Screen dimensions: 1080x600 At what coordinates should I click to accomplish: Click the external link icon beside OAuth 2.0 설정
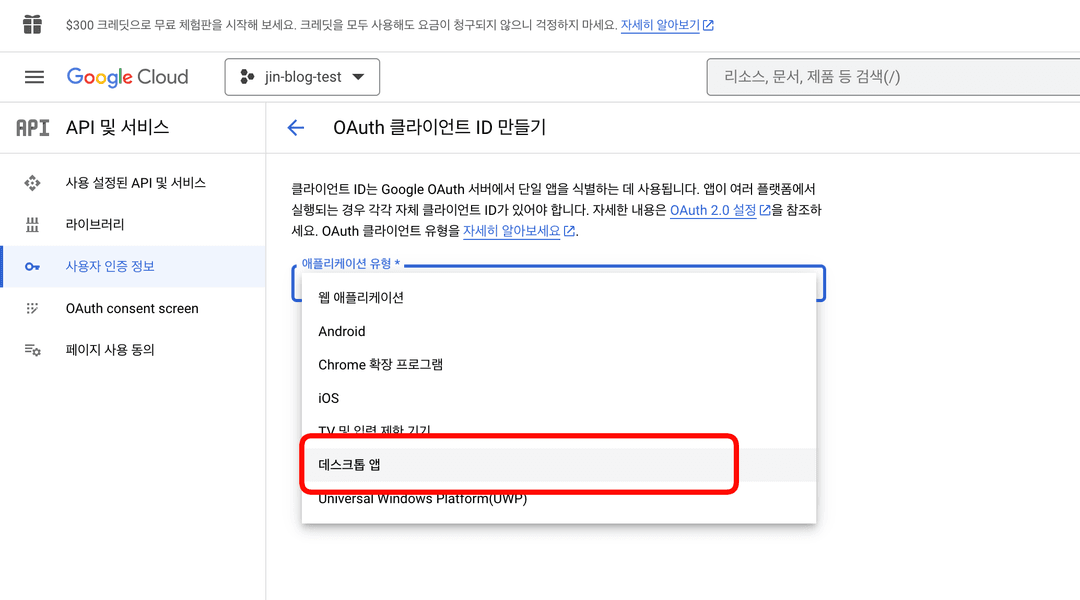765,210
